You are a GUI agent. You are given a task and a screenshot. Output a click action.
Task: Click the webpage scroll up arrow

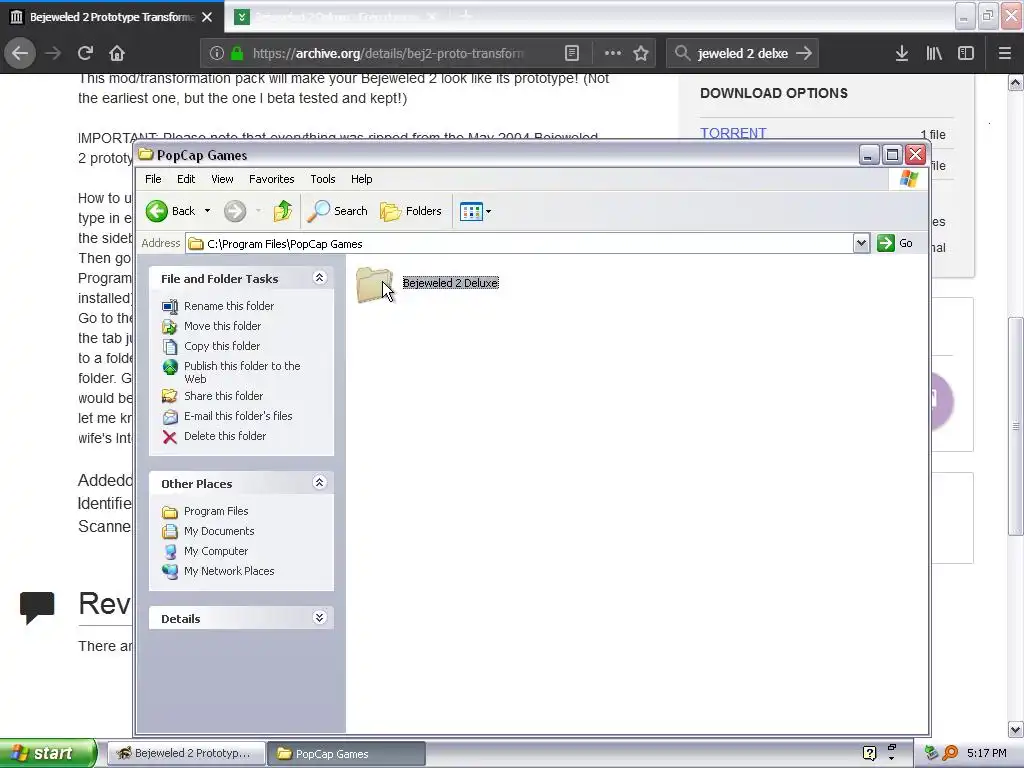(x=1016, y=82)
